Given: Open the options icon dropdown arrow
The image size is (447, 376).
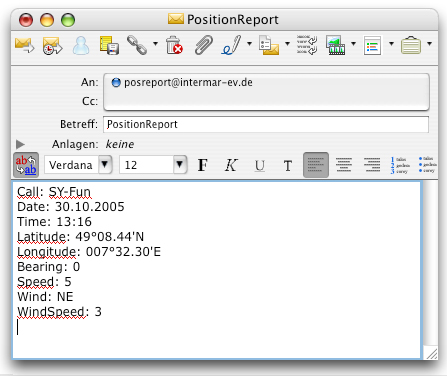Looking at the screenshot, I should [x=287, y=43].
